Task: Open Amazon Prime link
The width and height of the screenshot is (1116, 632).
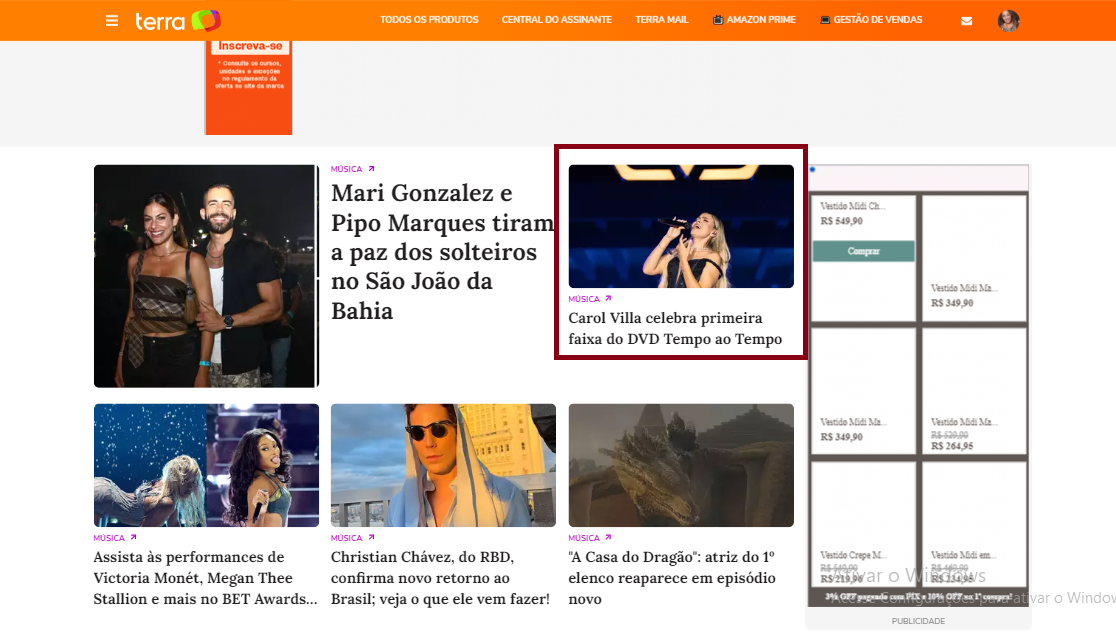Action: click(754, 20)
